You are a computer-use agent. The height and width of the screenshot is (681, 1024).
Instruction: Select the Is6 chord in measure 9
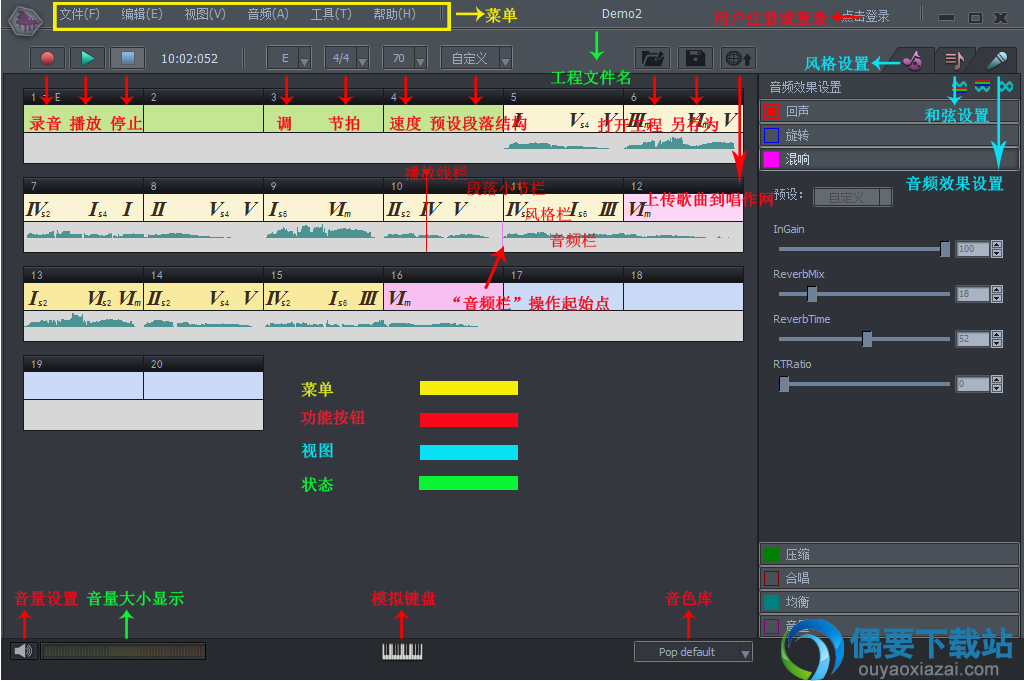(x=278, y=209)
